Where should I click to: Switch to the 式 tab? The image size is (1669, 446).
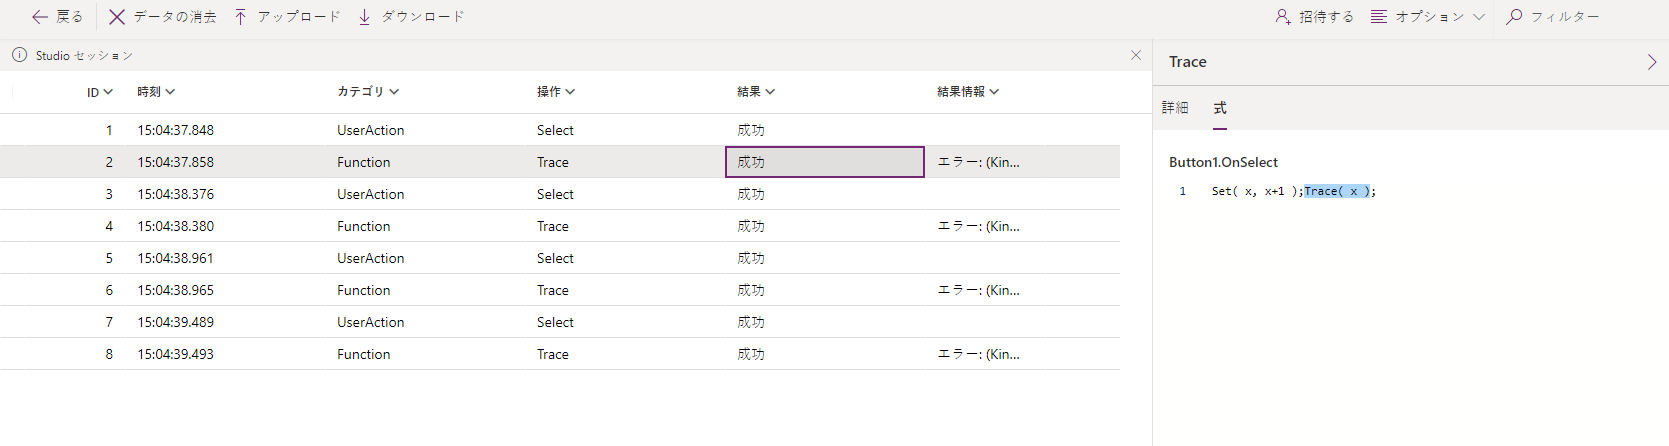[x=1220, y=108]
